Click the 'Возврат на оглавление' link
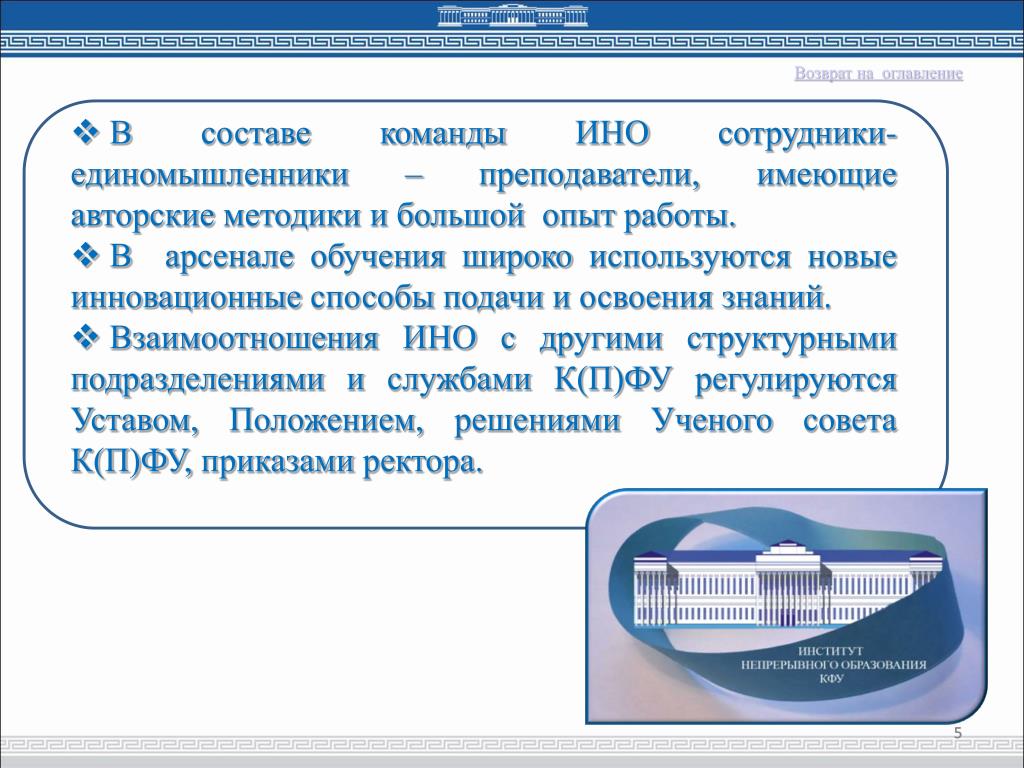 [x=878, y=73]
